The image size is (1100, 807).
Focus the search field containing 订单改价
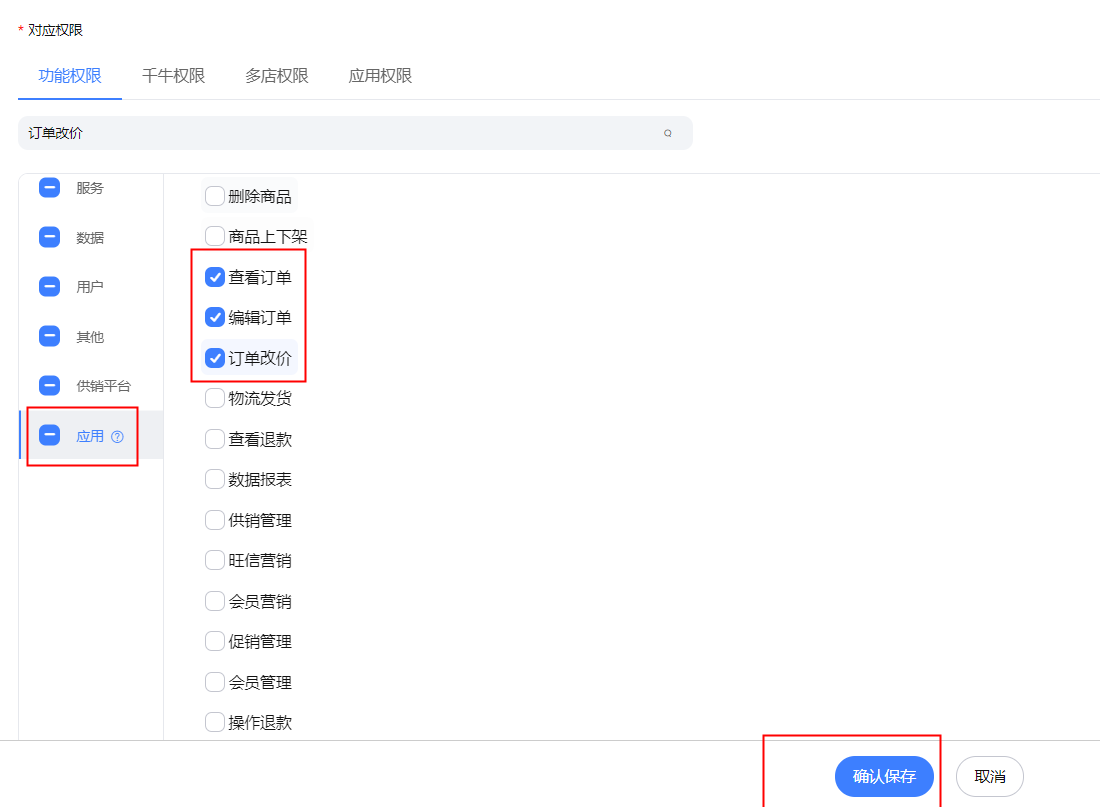click(x=340, y=133)
